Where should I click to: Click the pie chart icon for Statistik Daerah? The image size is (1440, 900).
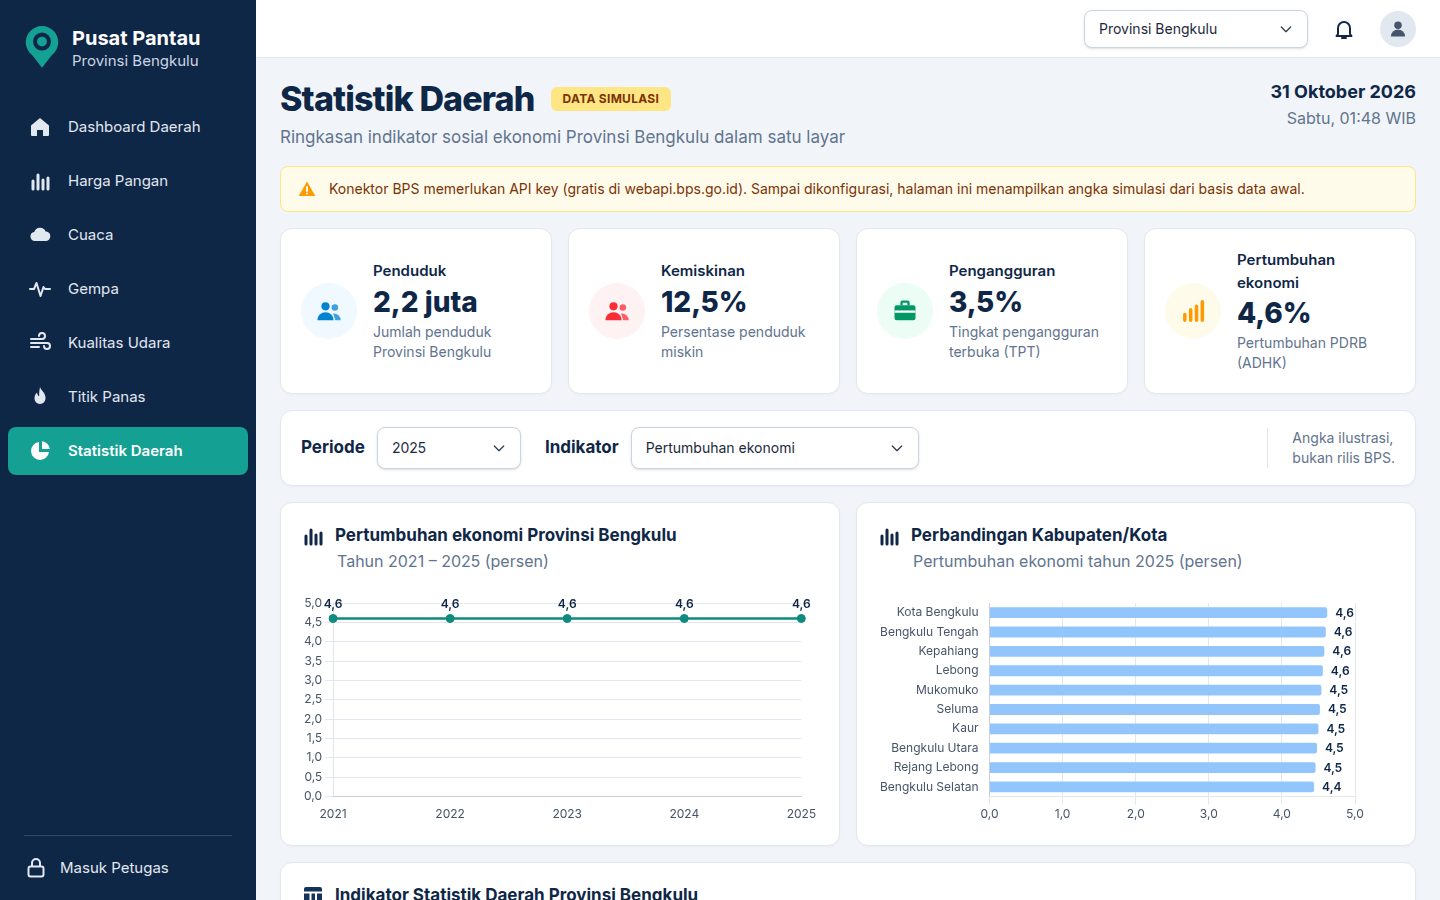click(x=40, y=451)
